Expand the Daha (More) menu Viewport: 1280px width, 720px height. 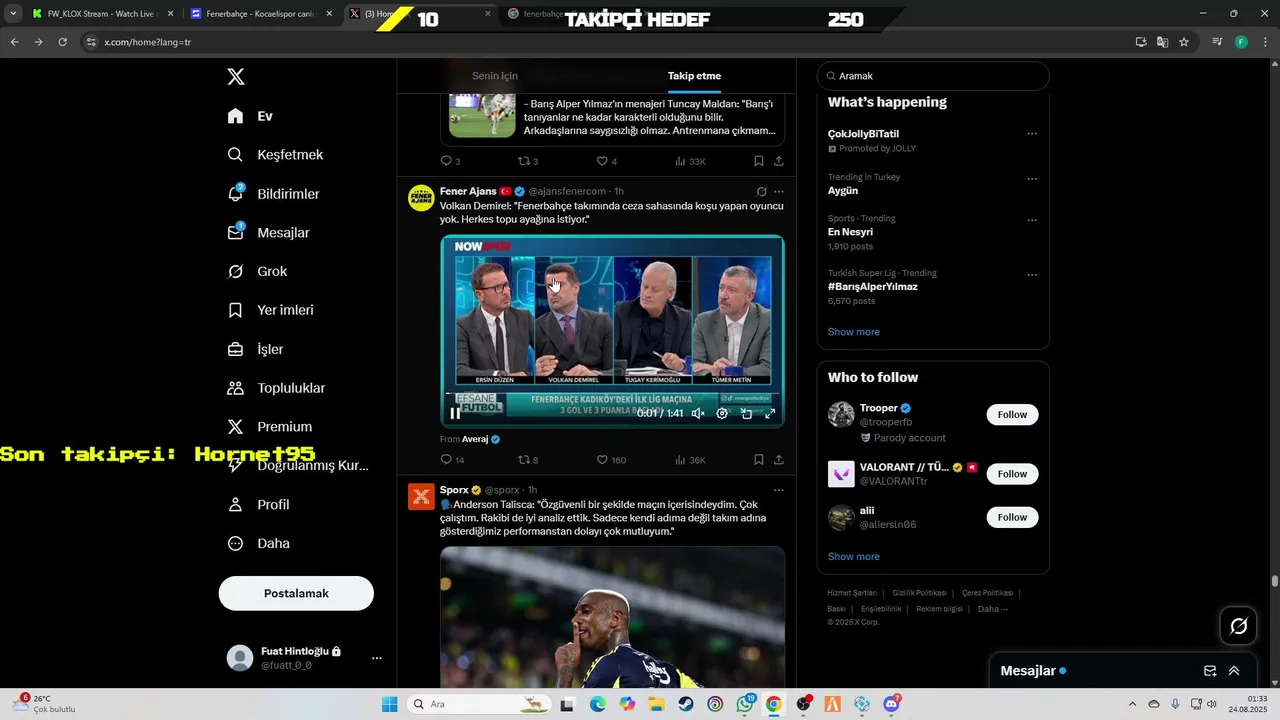(258, 544)
